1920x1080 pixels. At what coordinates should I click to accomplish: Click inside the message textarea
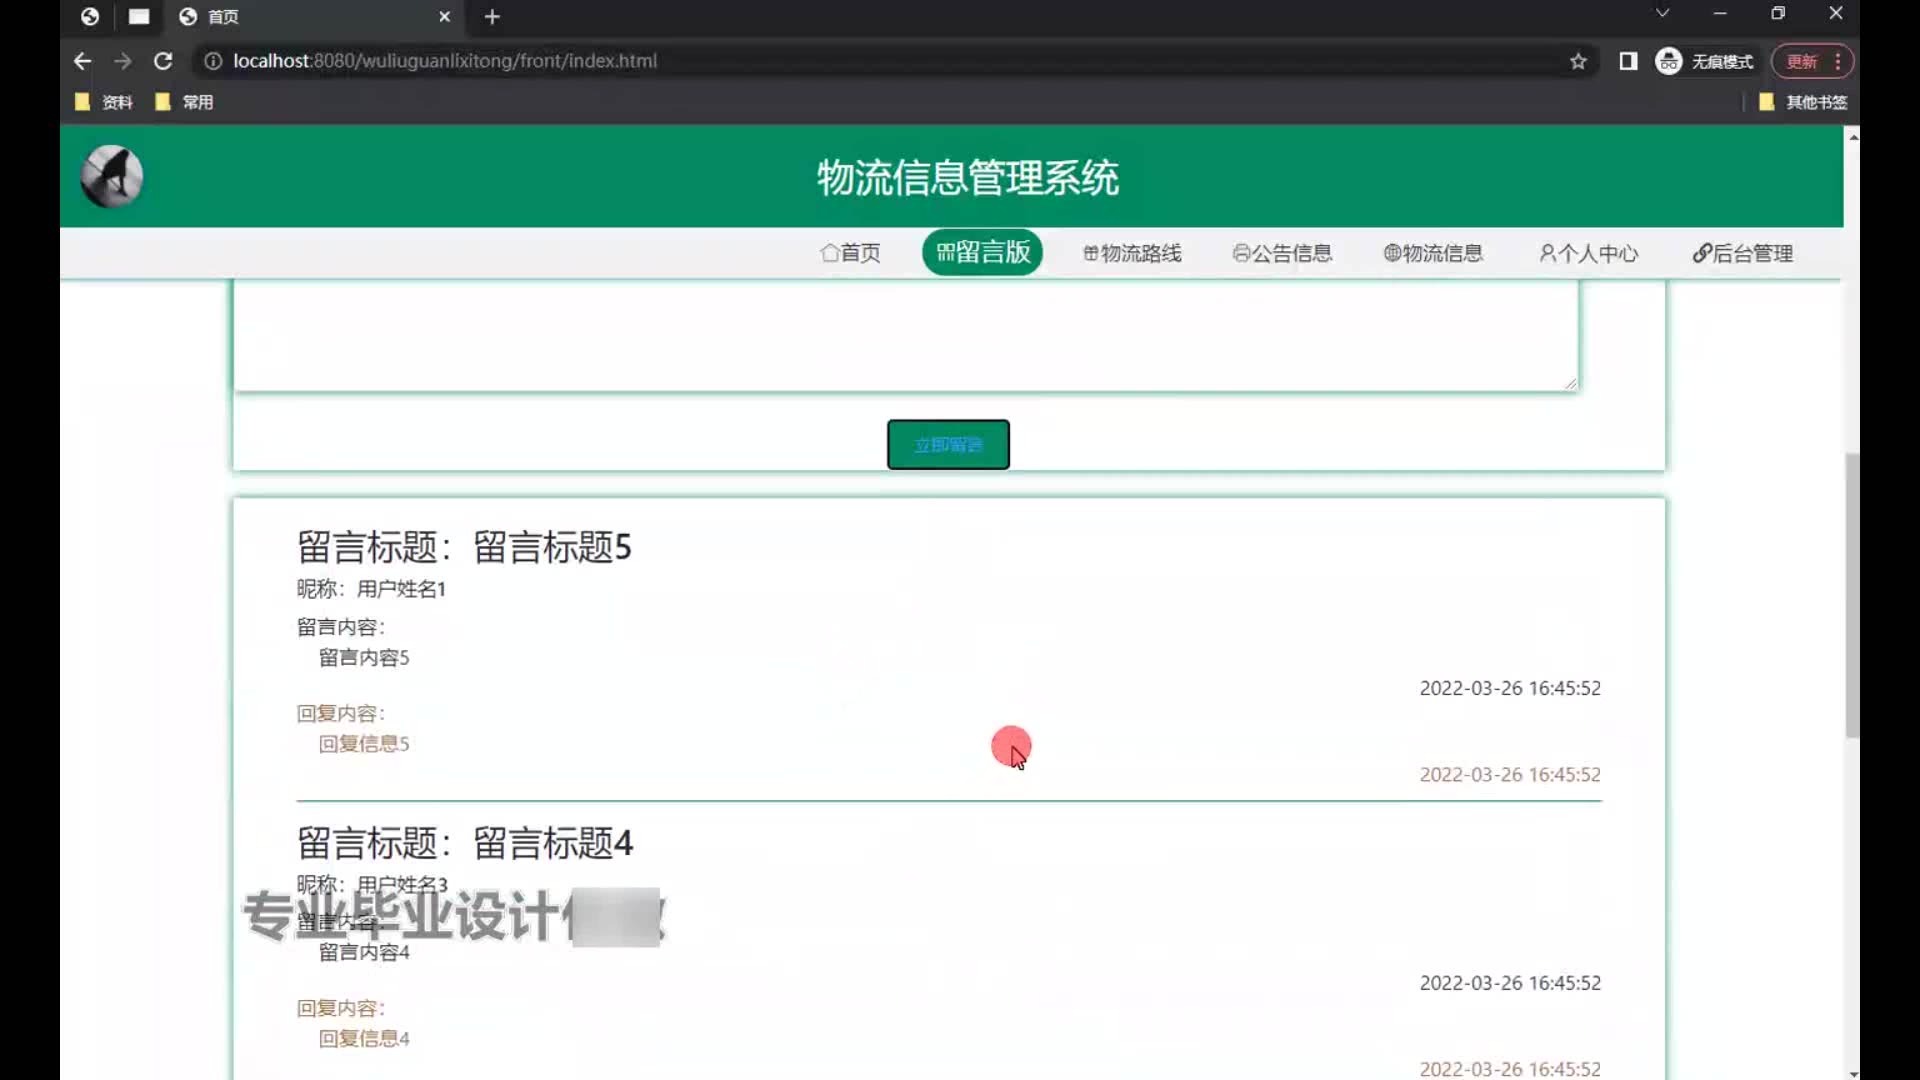pyautogui.click(x=905, y=335)
